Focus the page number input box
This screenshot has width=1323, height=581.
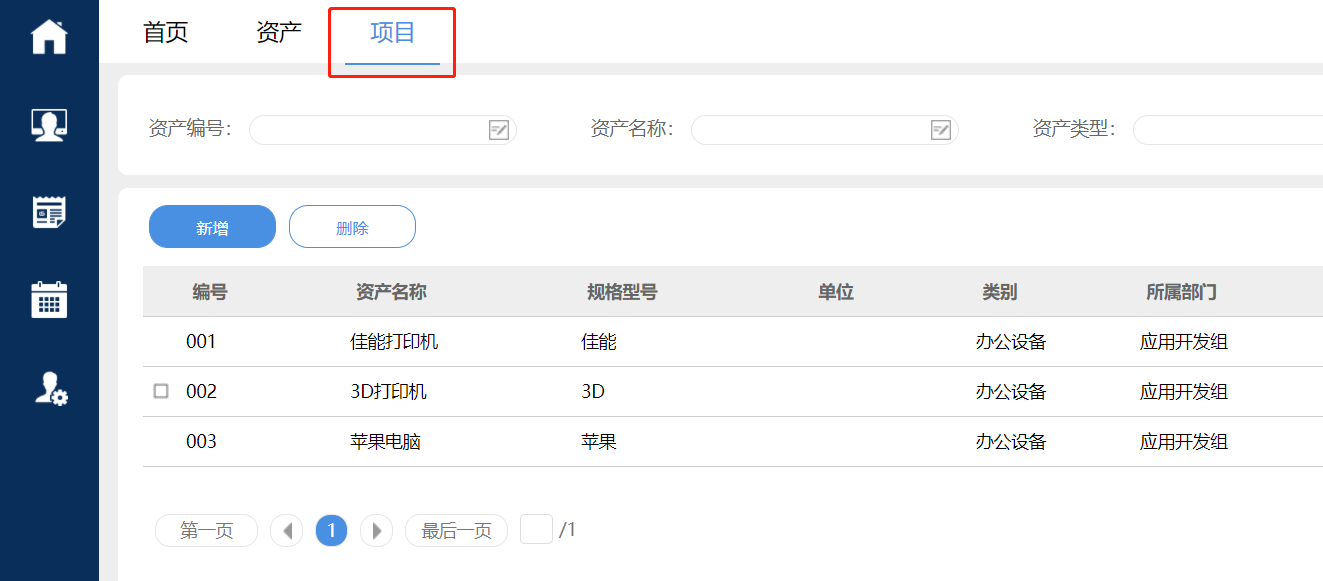click(536, 529)
